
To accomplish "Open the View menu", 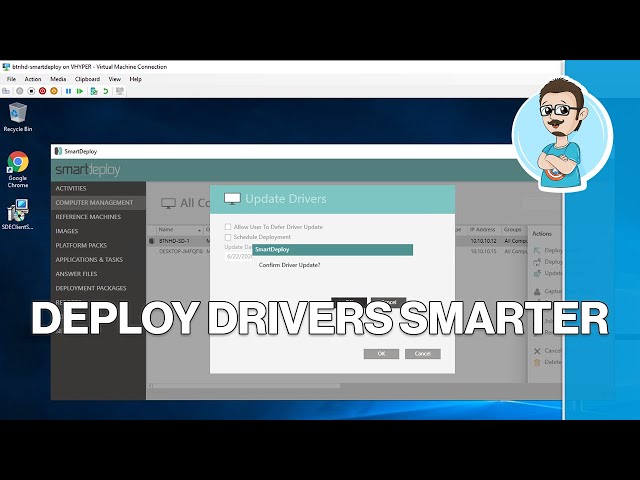I will click(115, 79).
